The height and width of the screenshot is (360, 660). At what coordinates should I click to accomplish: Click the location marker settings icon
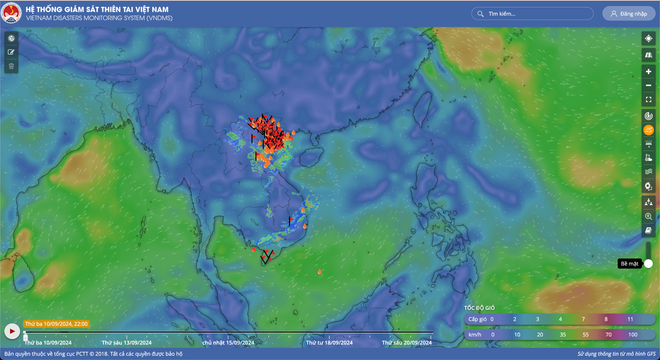point(648,186)
